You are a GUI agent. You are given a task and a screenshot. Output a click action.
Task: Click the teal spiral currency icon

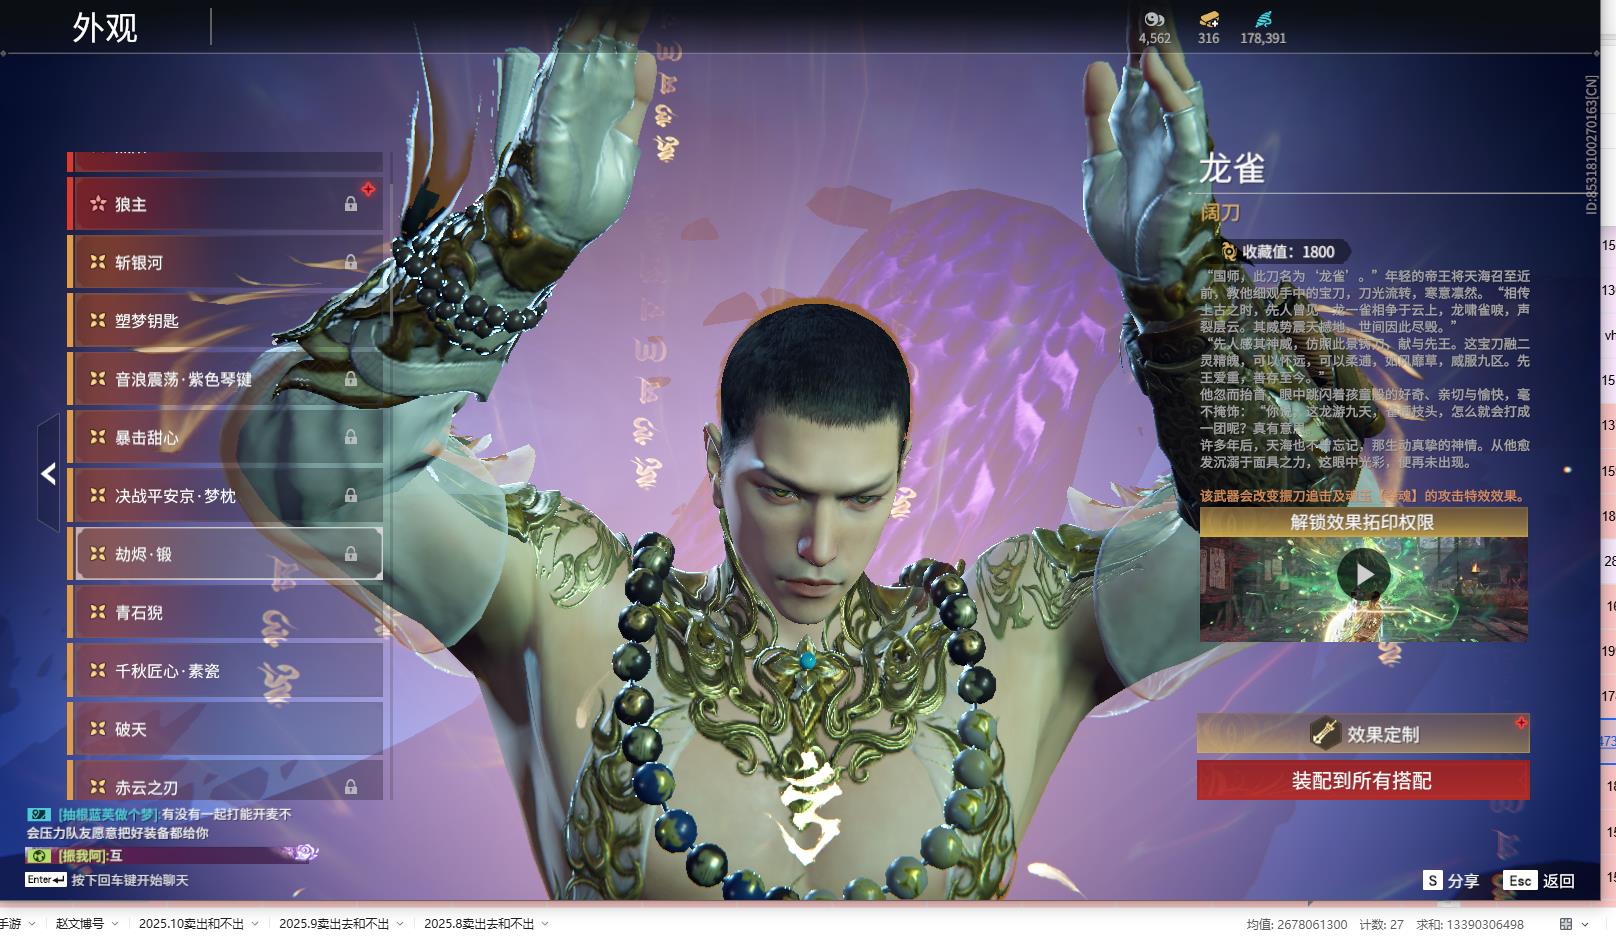[x=1263, y=19]
